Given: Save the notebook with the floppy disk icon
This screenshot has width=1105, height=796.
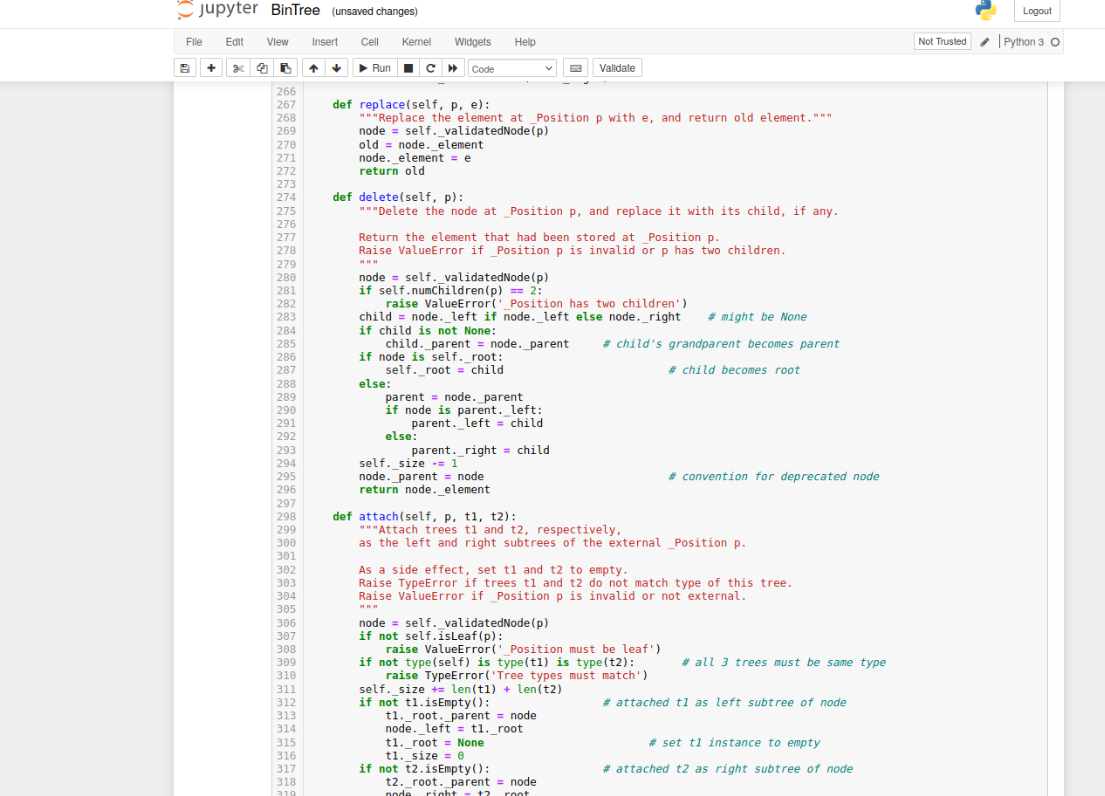Looking at the screenshot, I should 185,67.
